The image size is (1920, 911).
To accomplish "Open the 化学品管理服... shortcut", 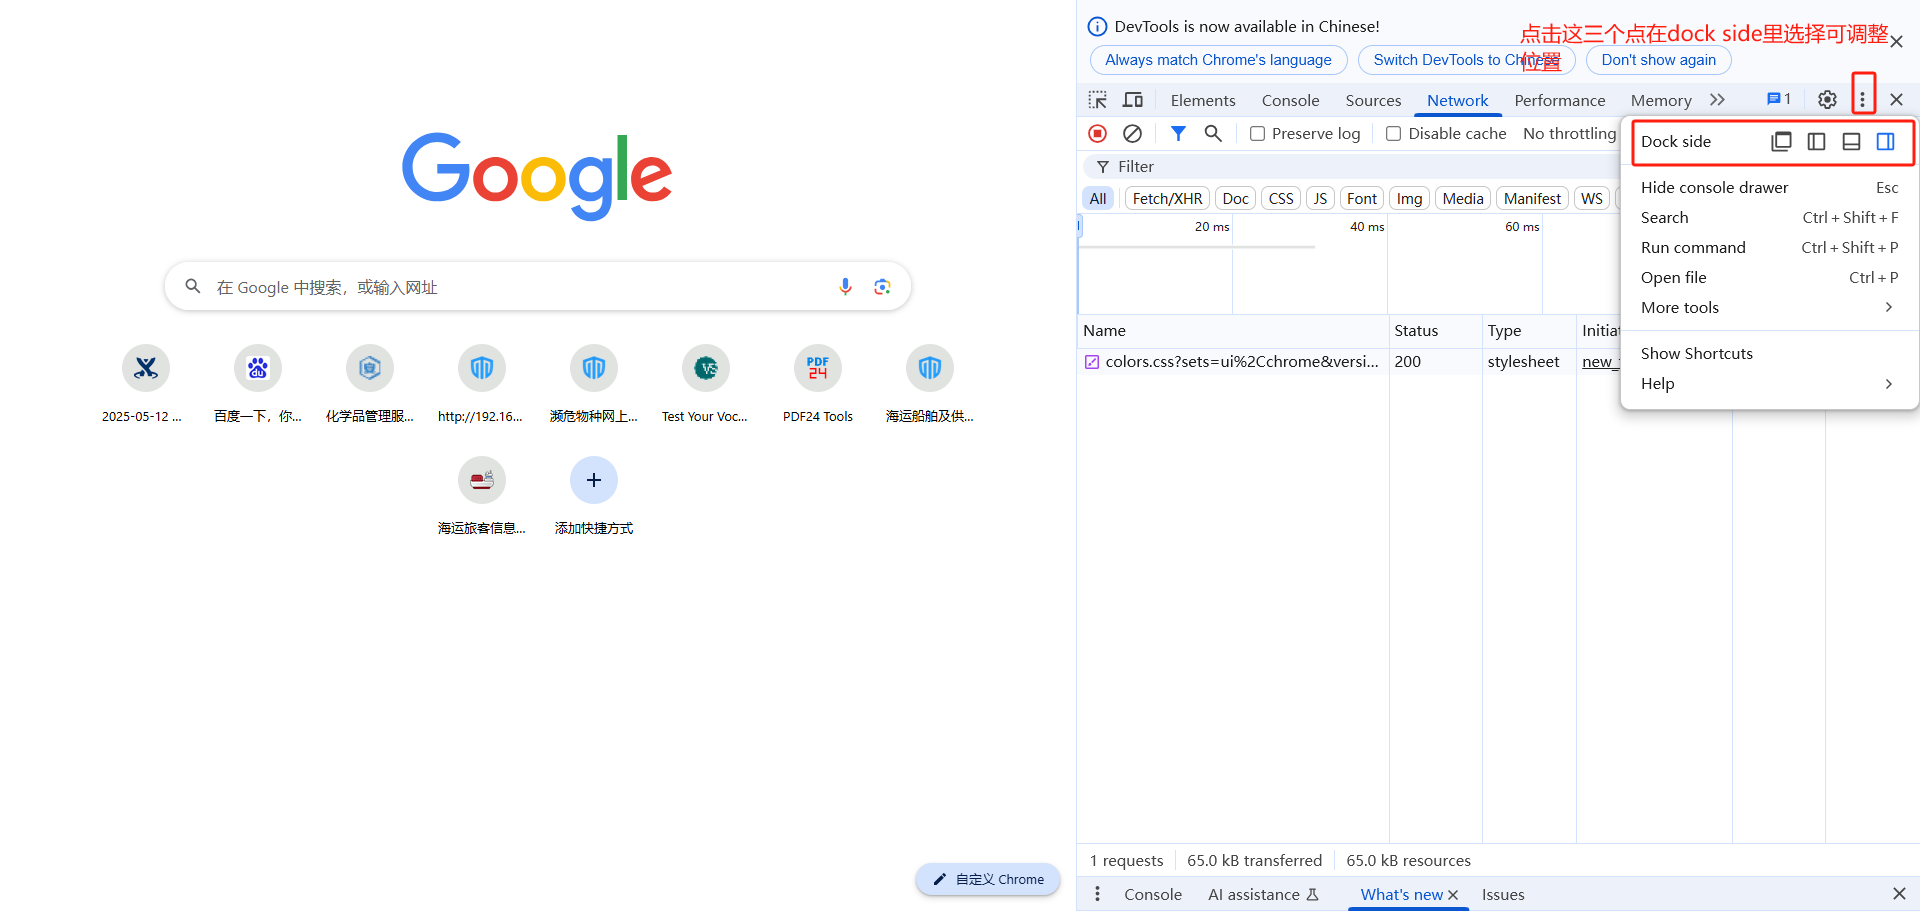I will 370,385.
